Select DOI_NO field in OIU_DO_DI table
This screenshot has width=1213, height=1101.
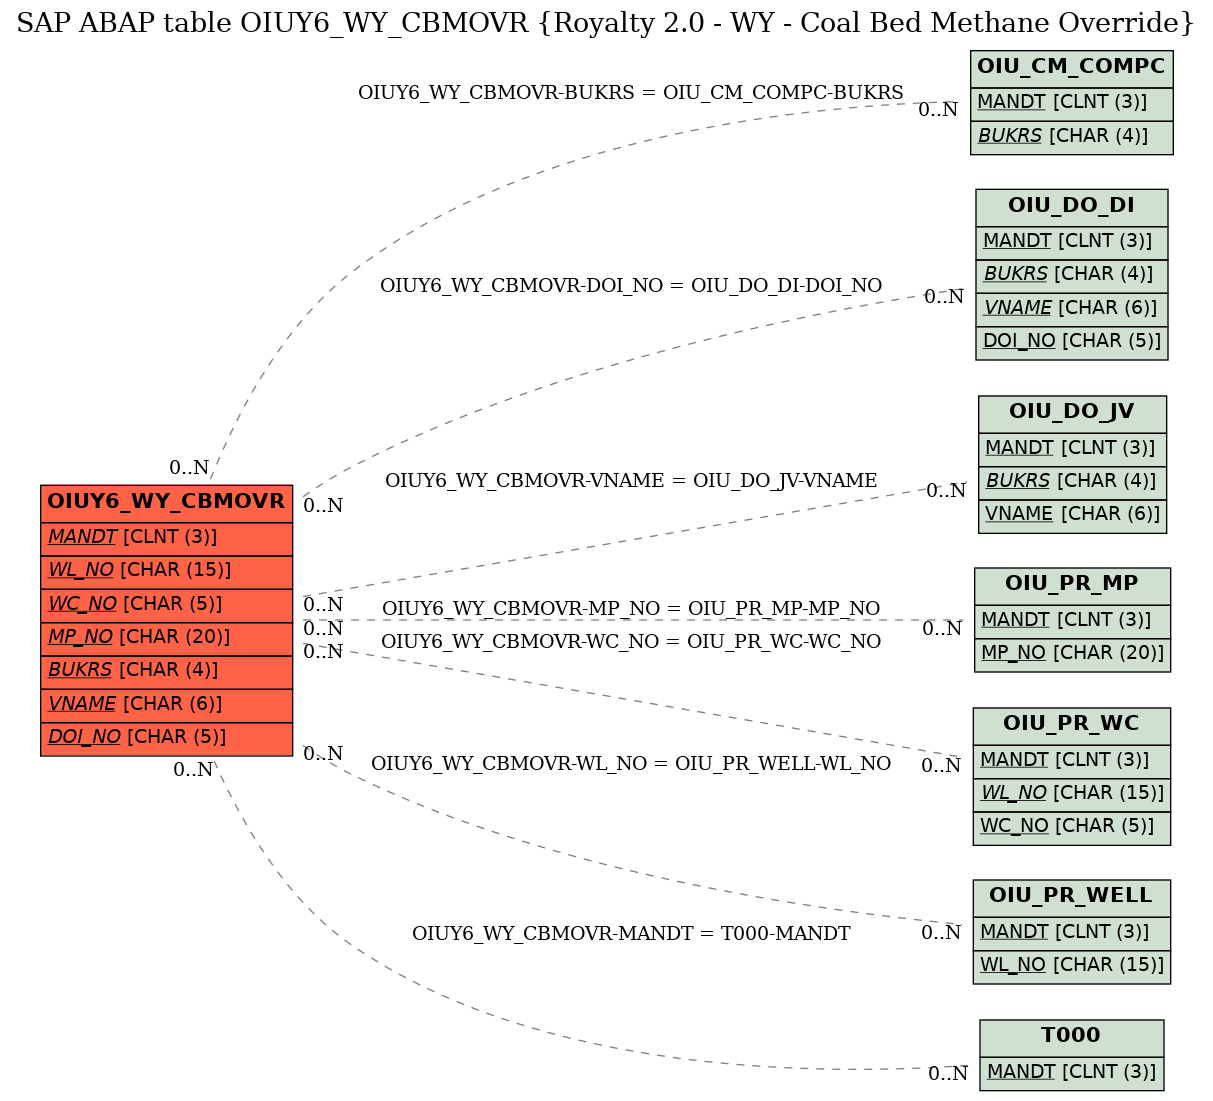pyautogui.click(x=1072, y=342)
